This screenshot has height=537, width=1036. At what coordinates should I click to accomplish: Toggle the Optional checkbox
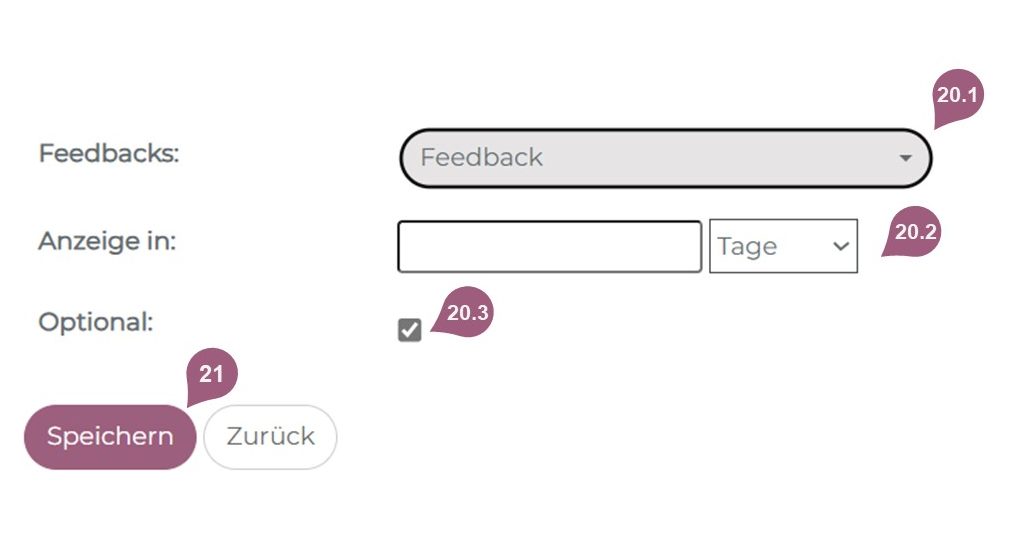coord(410,330)
